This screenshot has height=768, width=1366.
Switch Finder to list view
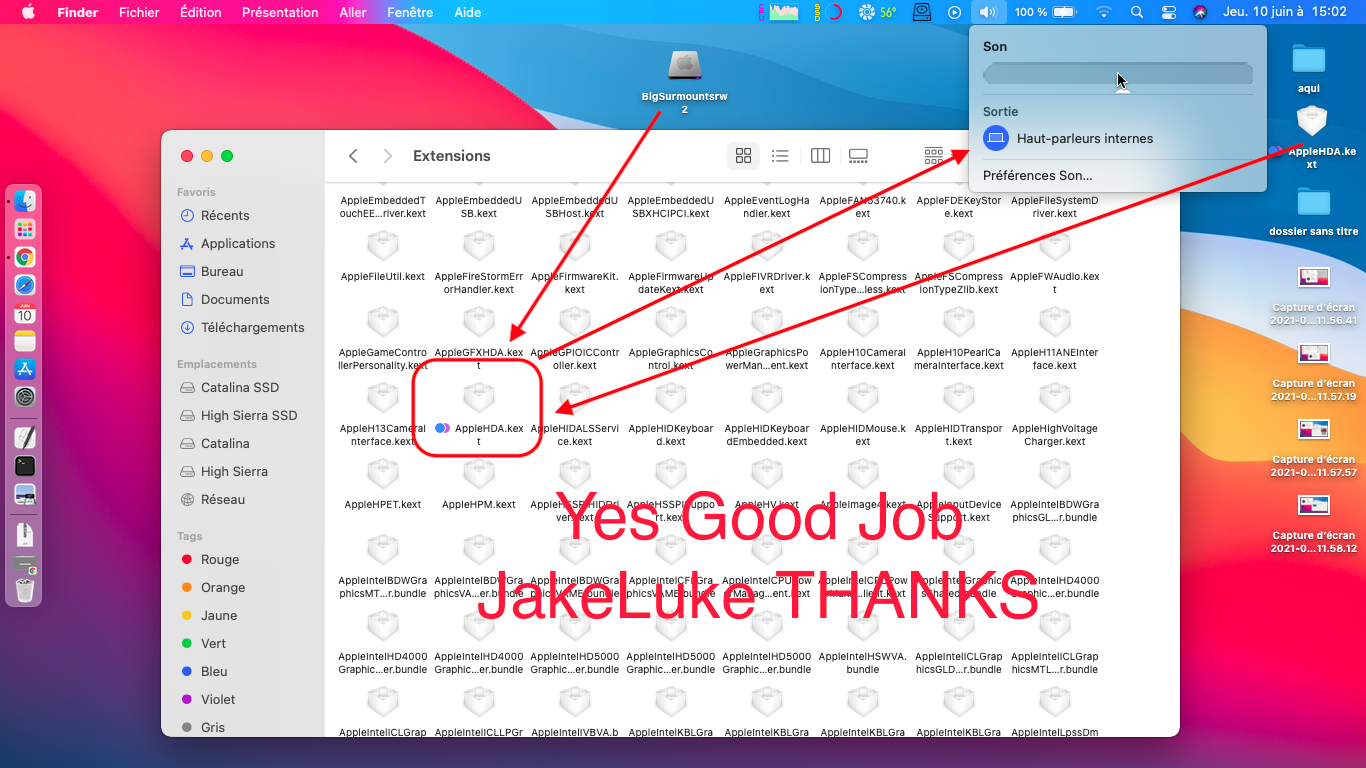[781, 156]
